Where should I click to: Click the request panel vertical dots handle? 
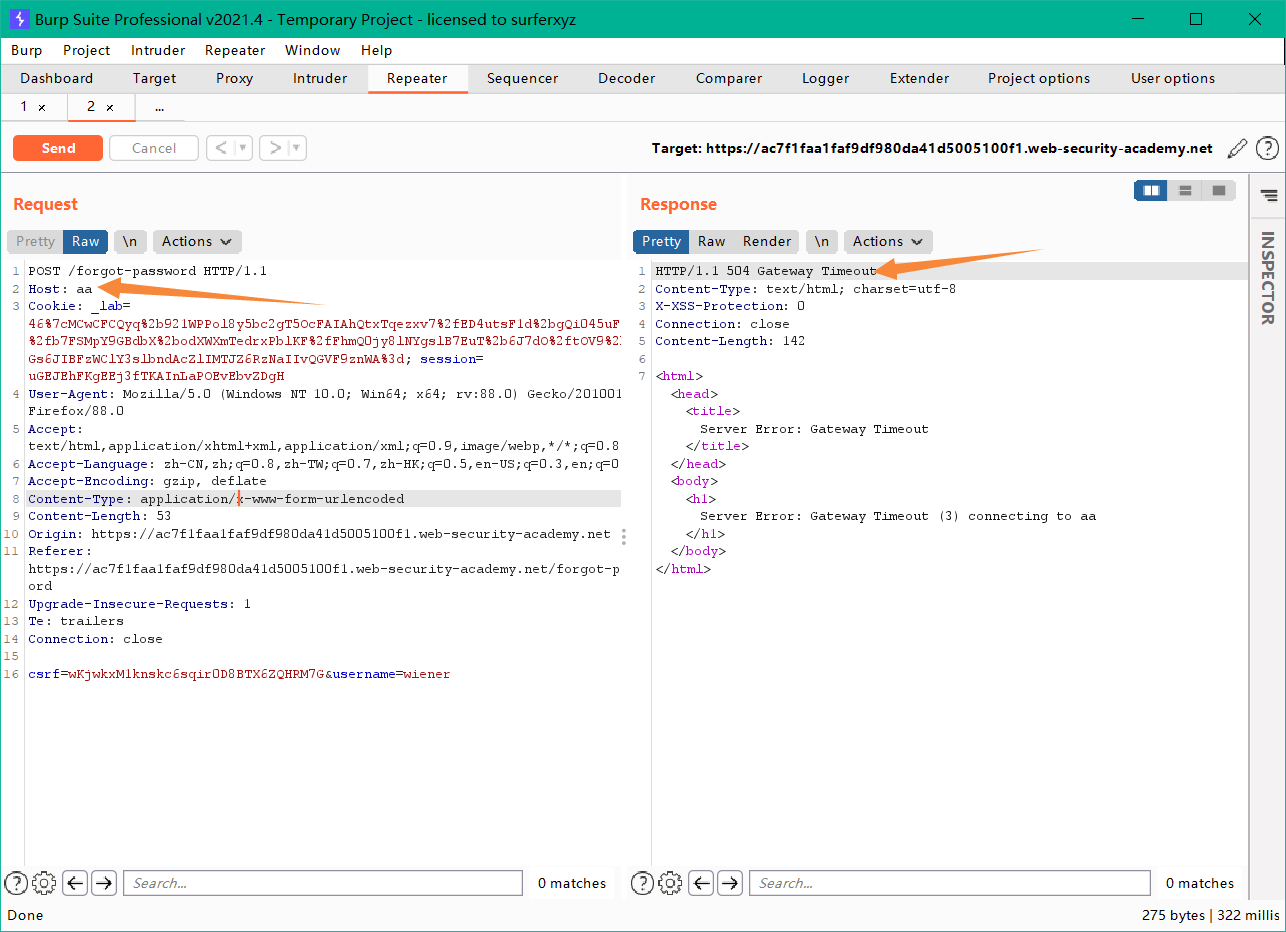(624, 537)
